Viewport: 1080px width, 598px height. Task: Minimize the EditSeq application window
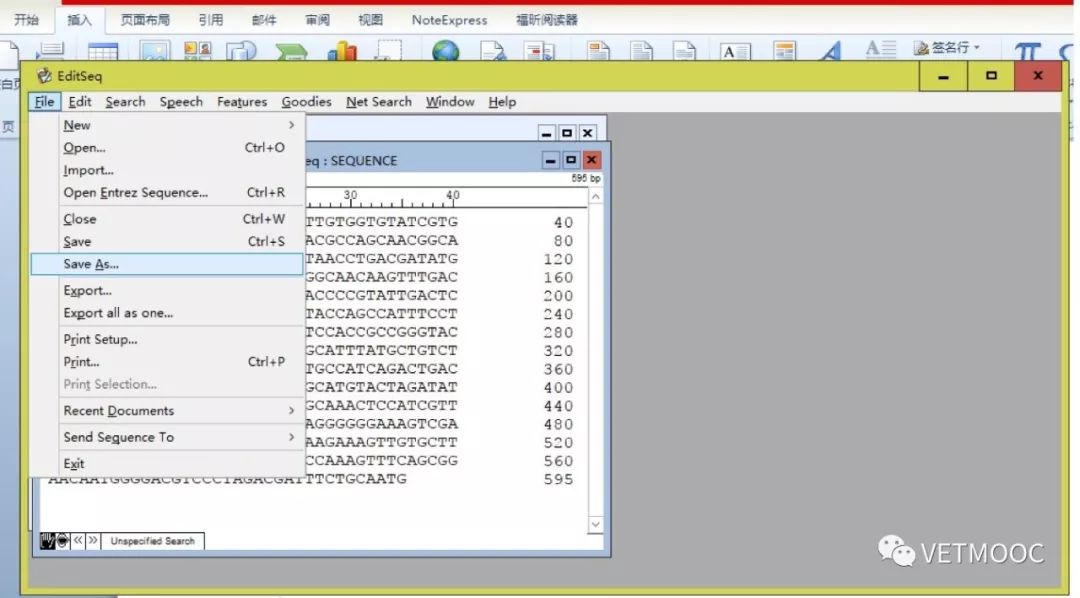click(944, 76)
